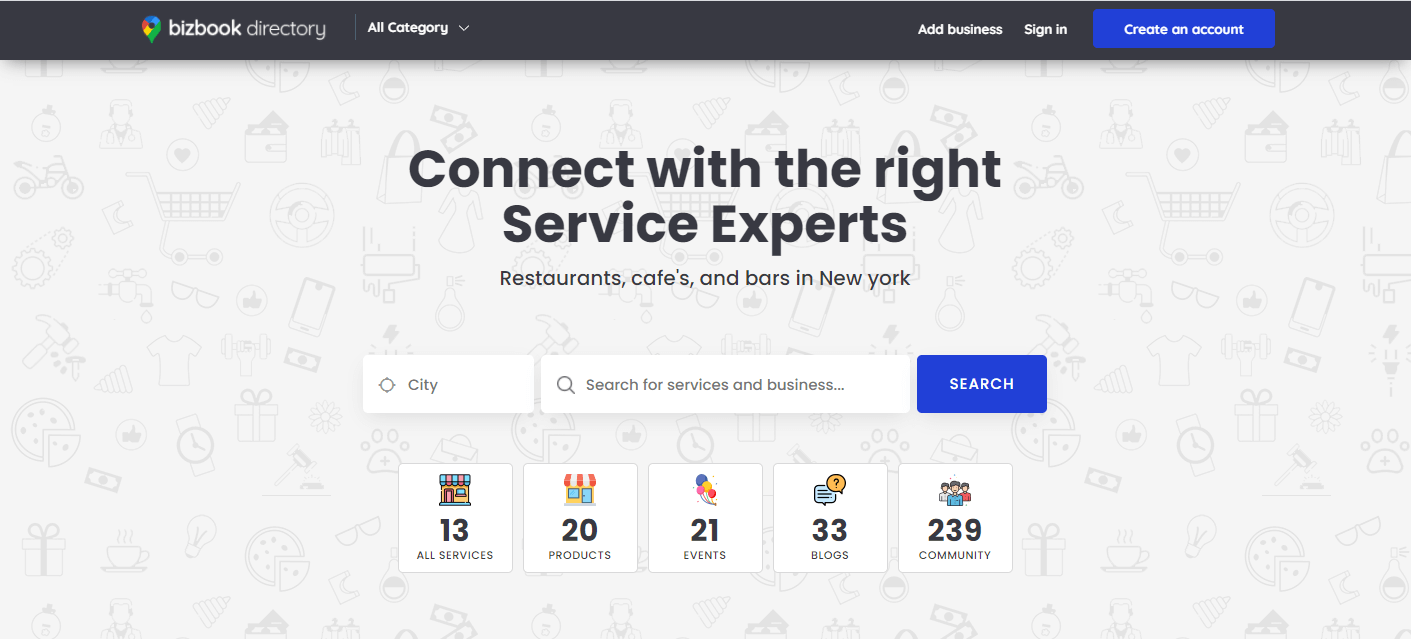Click the chevron next to All Category
The image size is (1411, 639).
coord(464,29)
